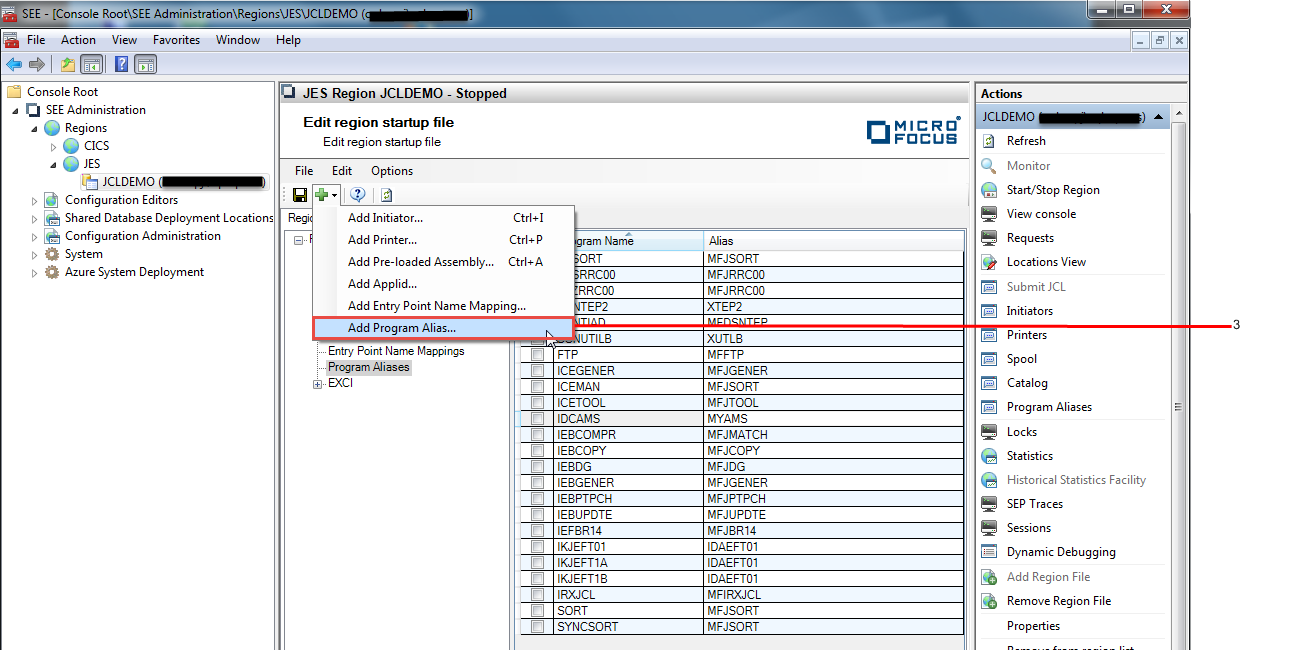
Task: Expand the EXCI tree node
Action: tap(318, 384)
